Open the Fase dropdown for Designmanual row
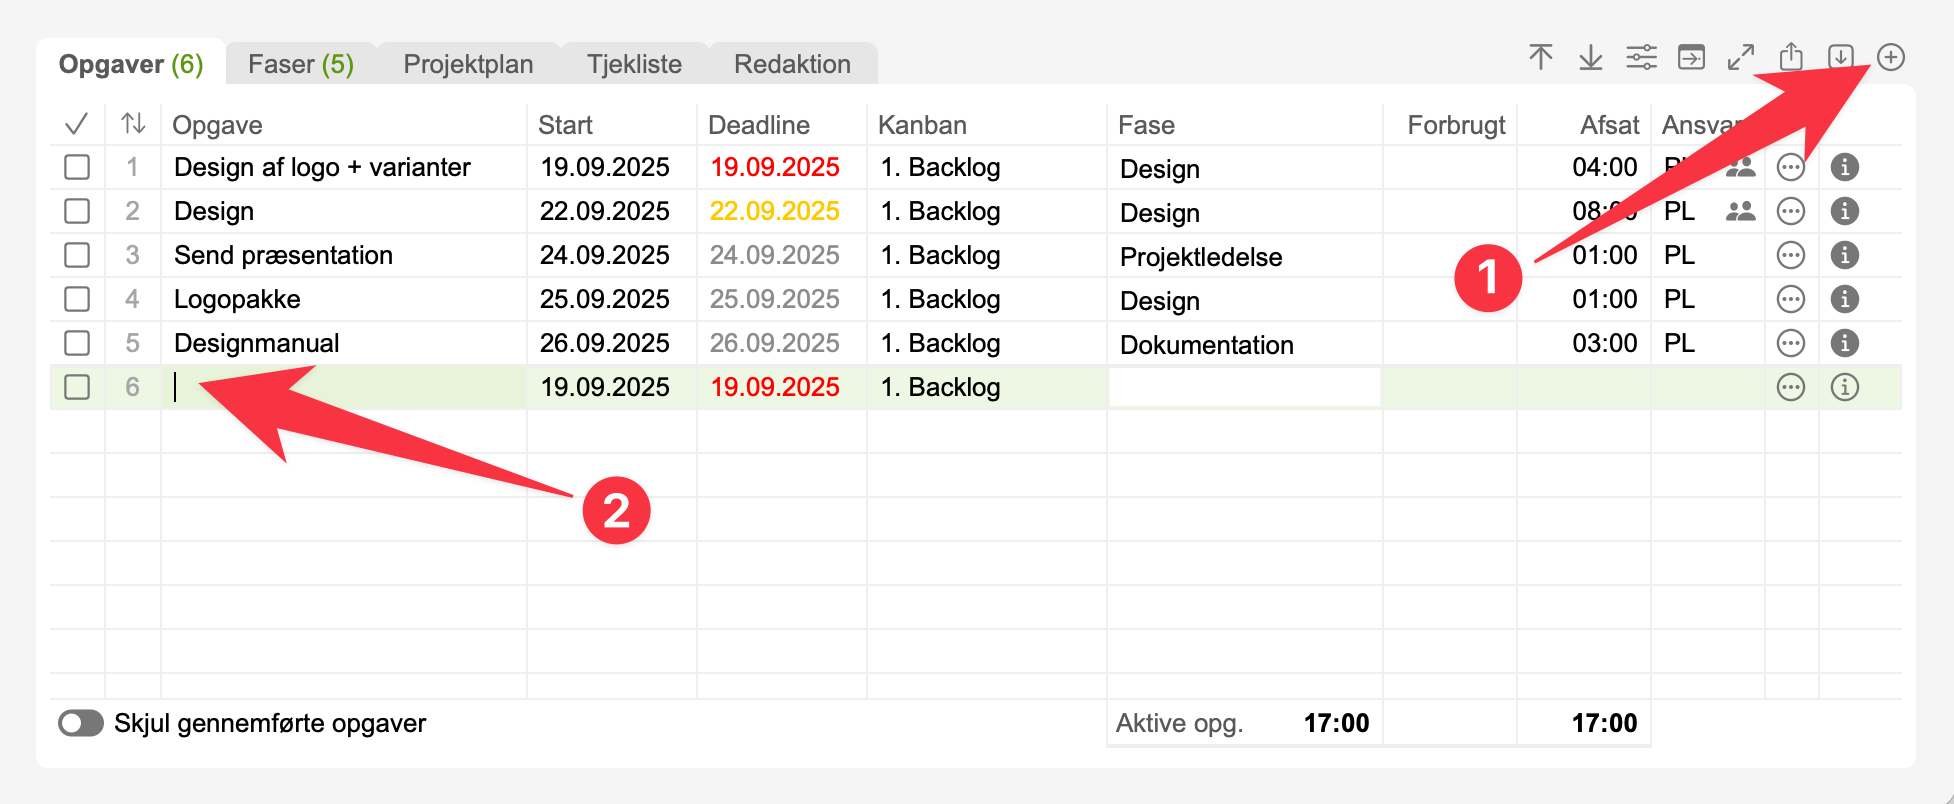 pos(1244,344)
